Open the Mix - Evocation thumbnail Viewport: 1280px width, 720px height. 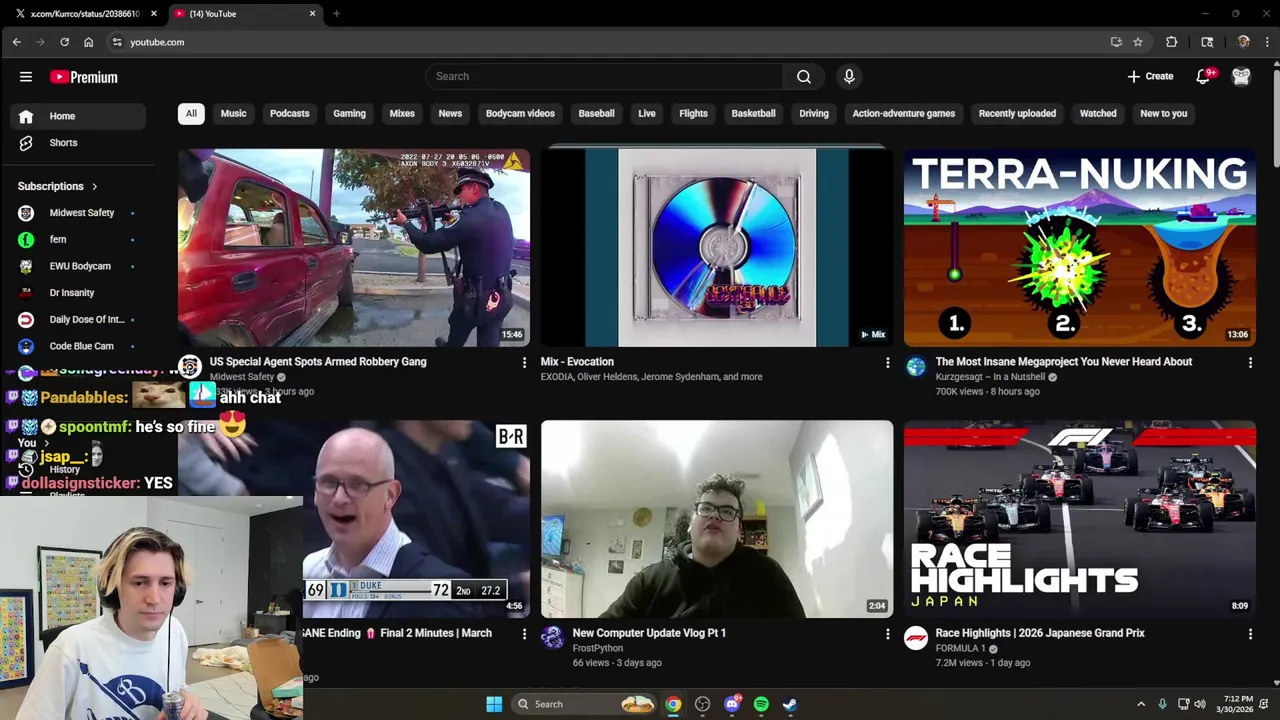[717, 248]
